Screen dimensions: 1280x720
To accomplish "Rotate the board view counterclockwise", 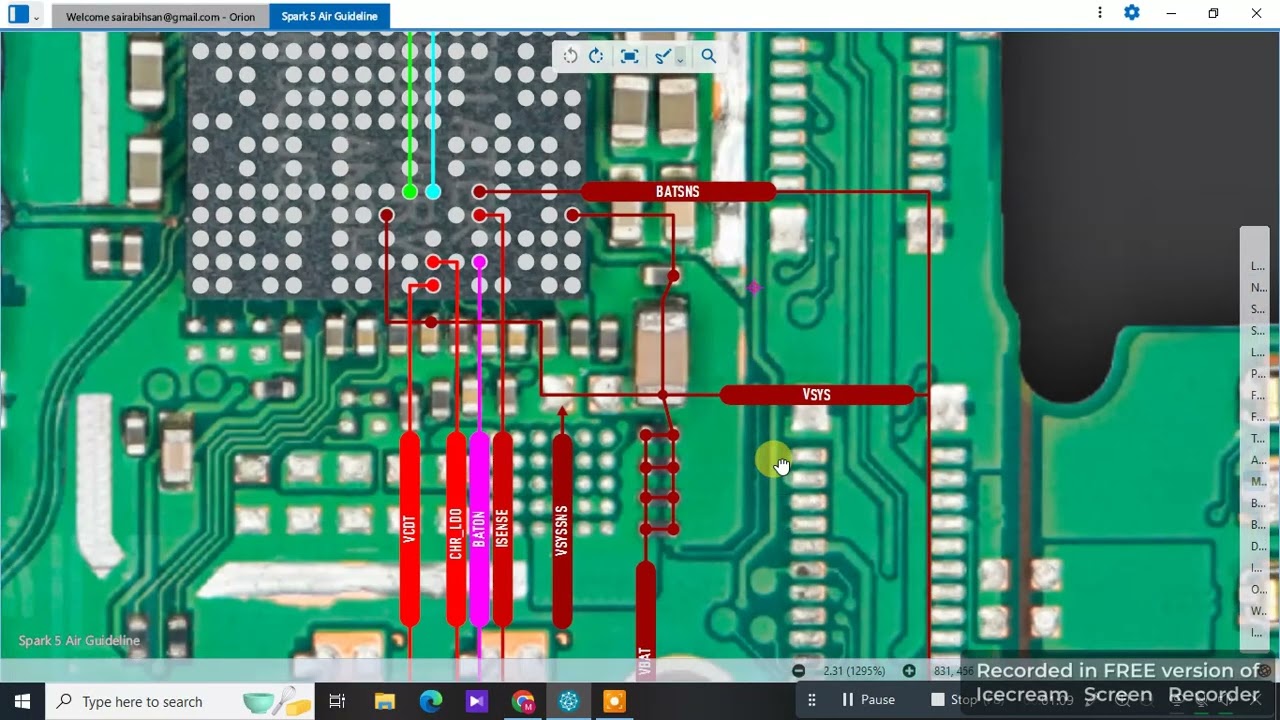I will coord(570,56).
